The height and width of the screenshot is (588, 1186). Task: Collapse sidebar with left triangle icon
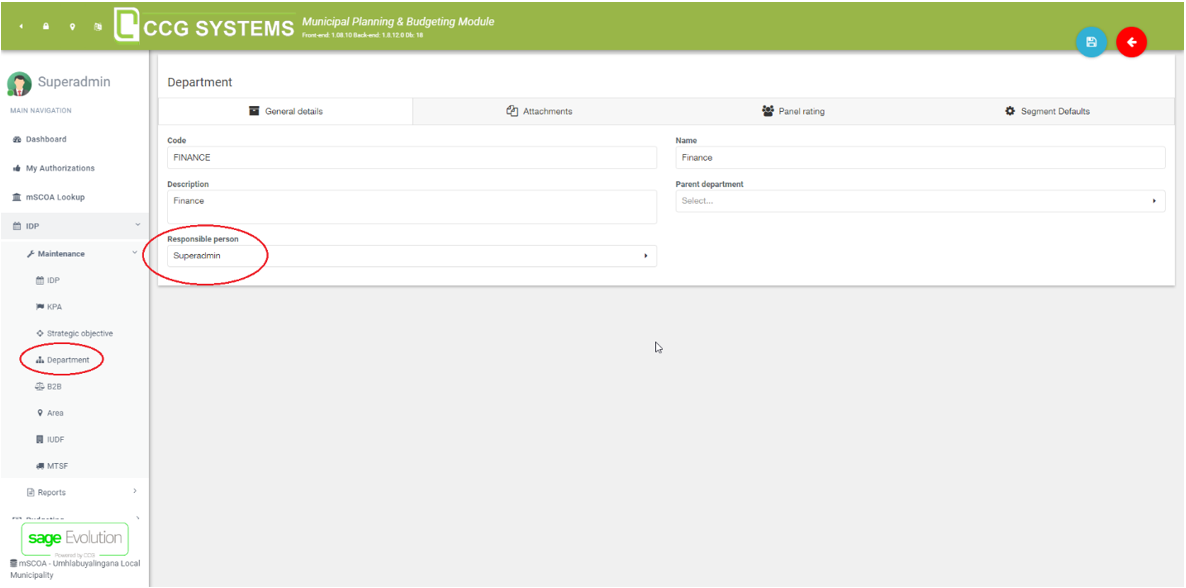[x=21, y=27]
